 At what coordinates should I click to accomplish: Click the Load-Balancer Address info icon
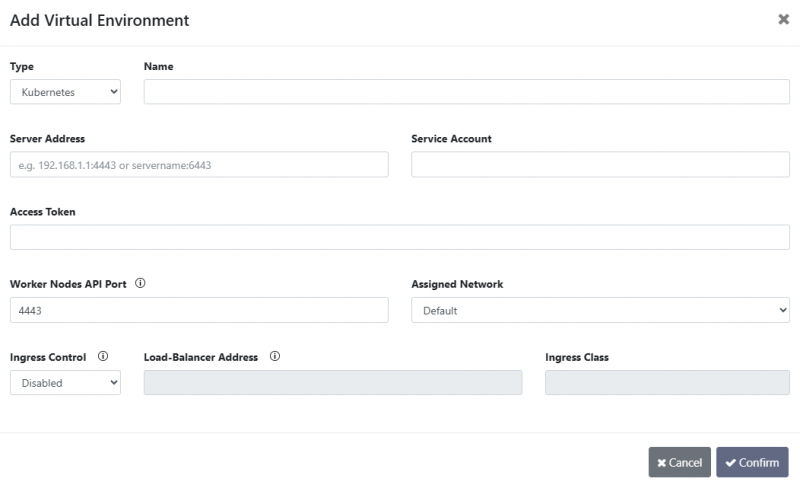coord(275,356)
